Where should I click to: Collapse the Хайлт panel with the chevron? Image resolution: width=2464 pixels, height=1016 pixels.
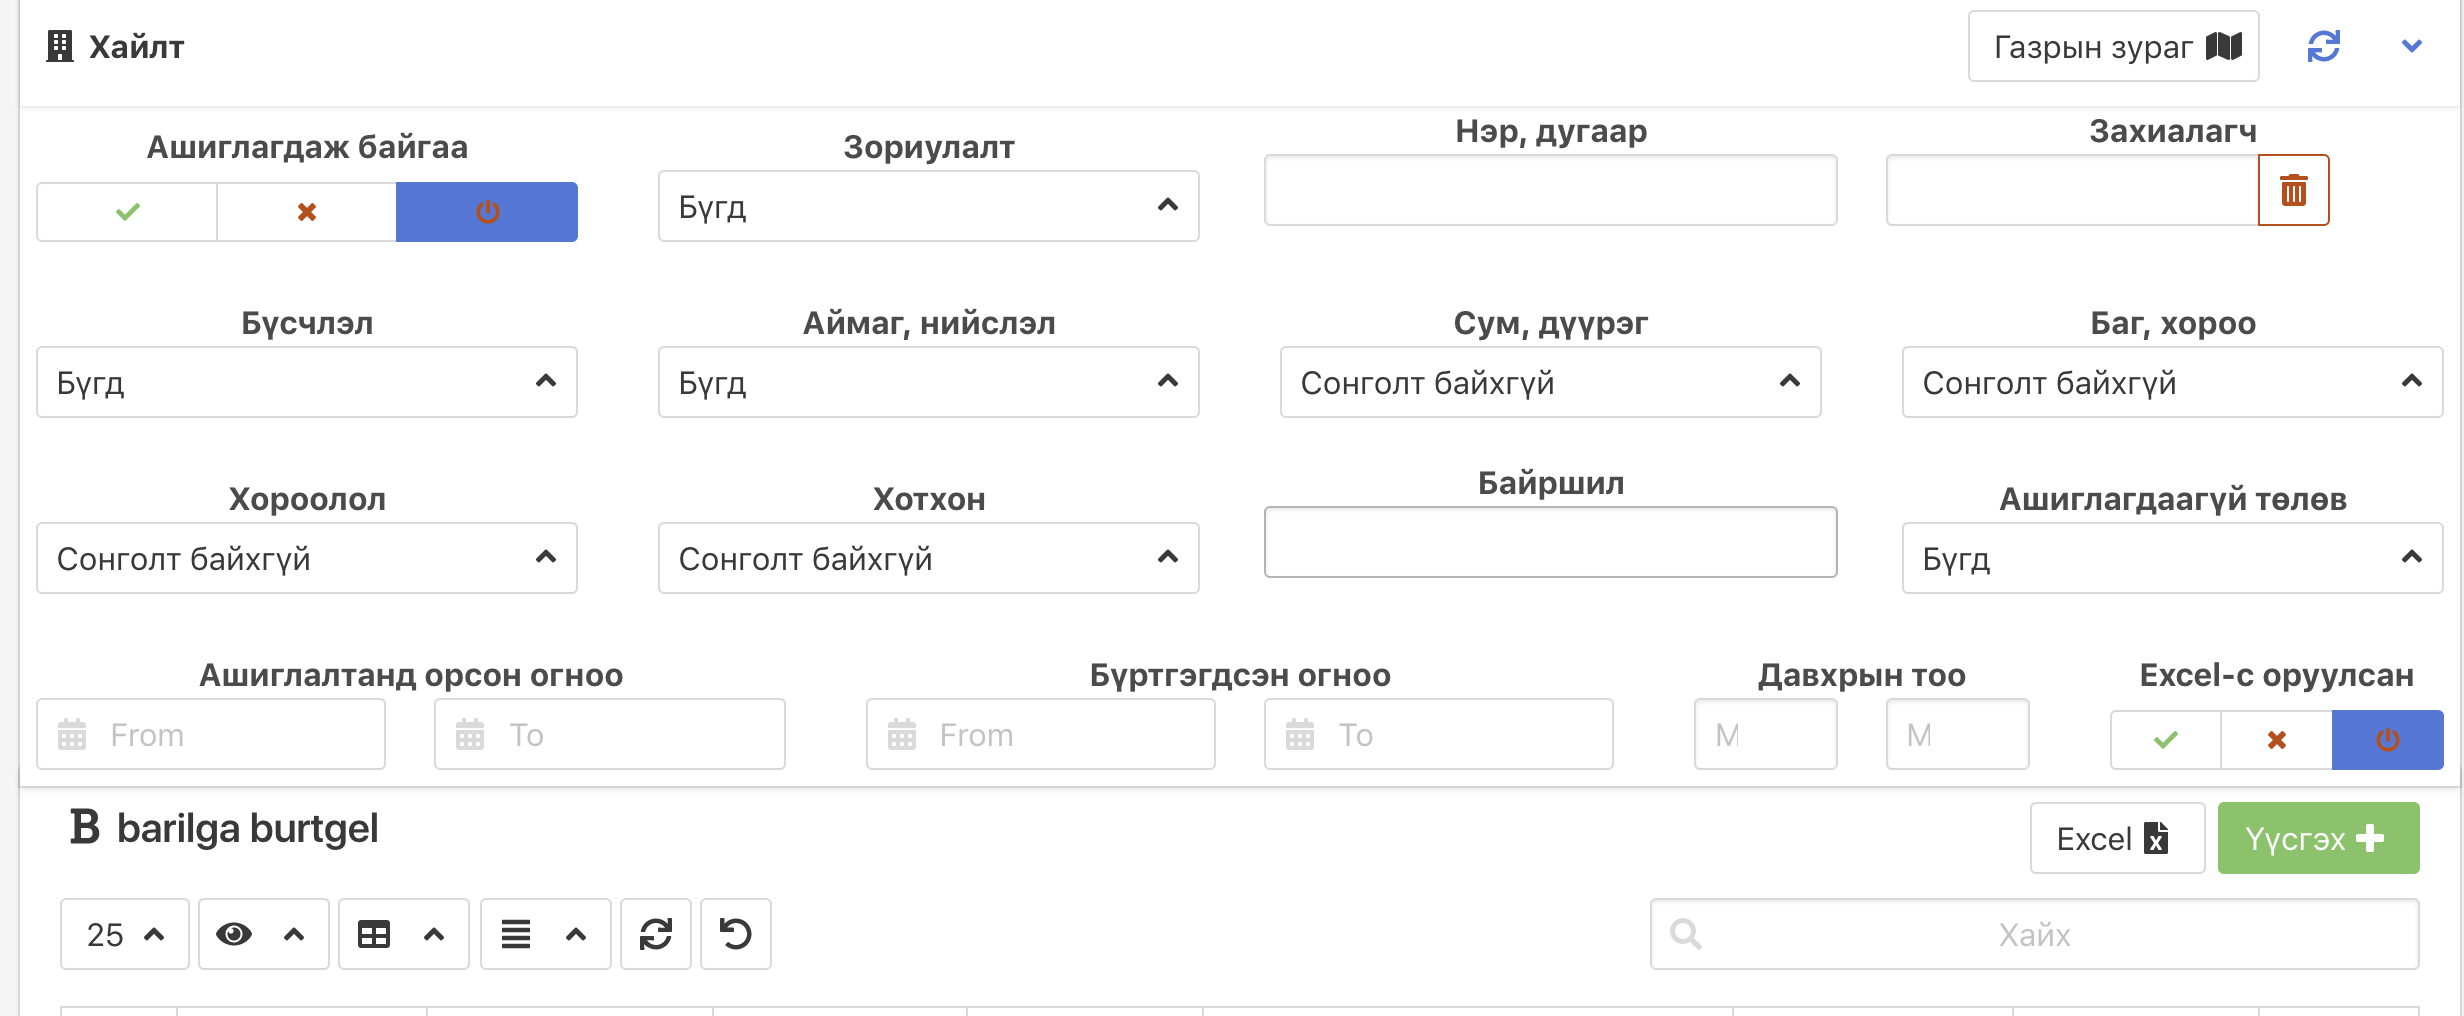pyautogui.click(x=2411, y=46)
